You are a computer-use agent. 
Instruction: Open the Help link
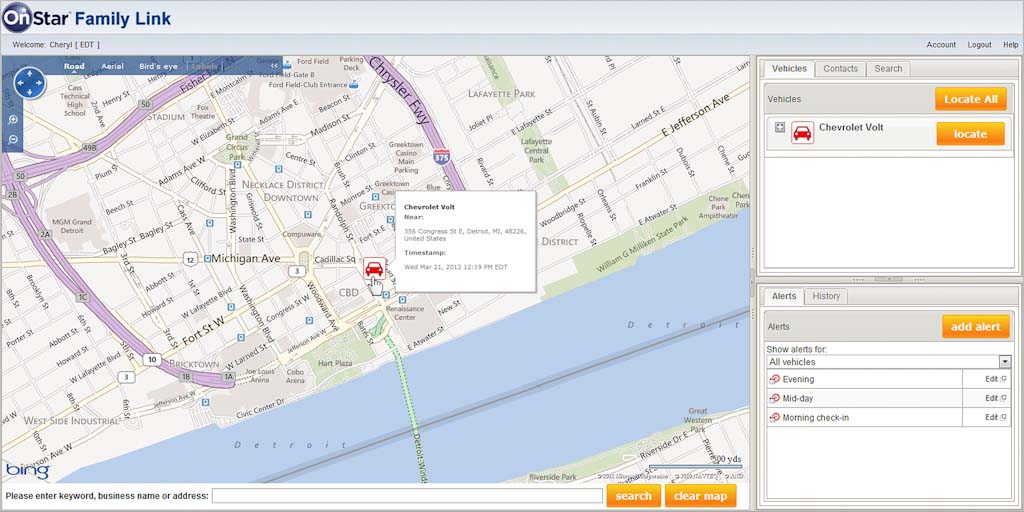tap(1010, 45)
